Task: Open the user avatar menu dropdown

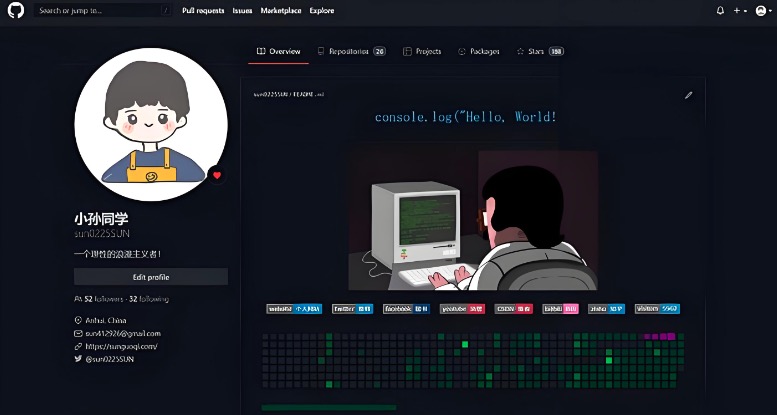Action: [763, 10]
